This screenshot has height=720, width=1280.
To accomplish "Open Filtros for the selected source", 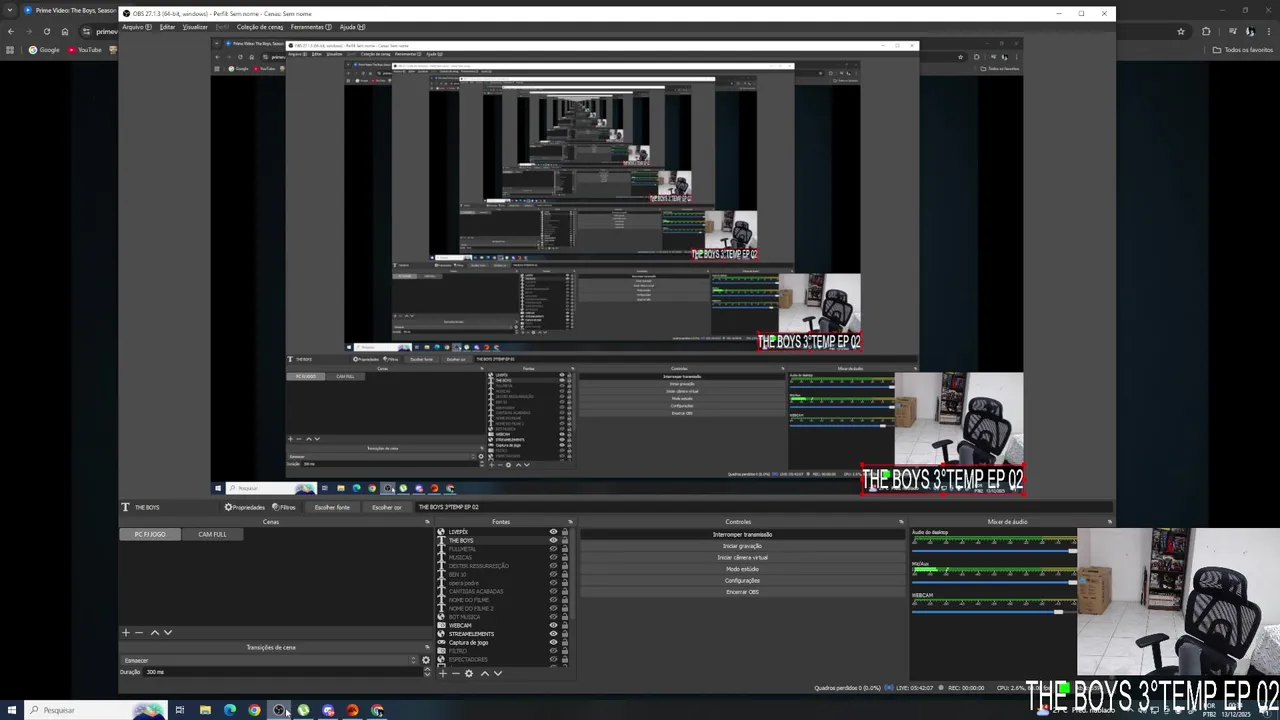I will [284, 507].
